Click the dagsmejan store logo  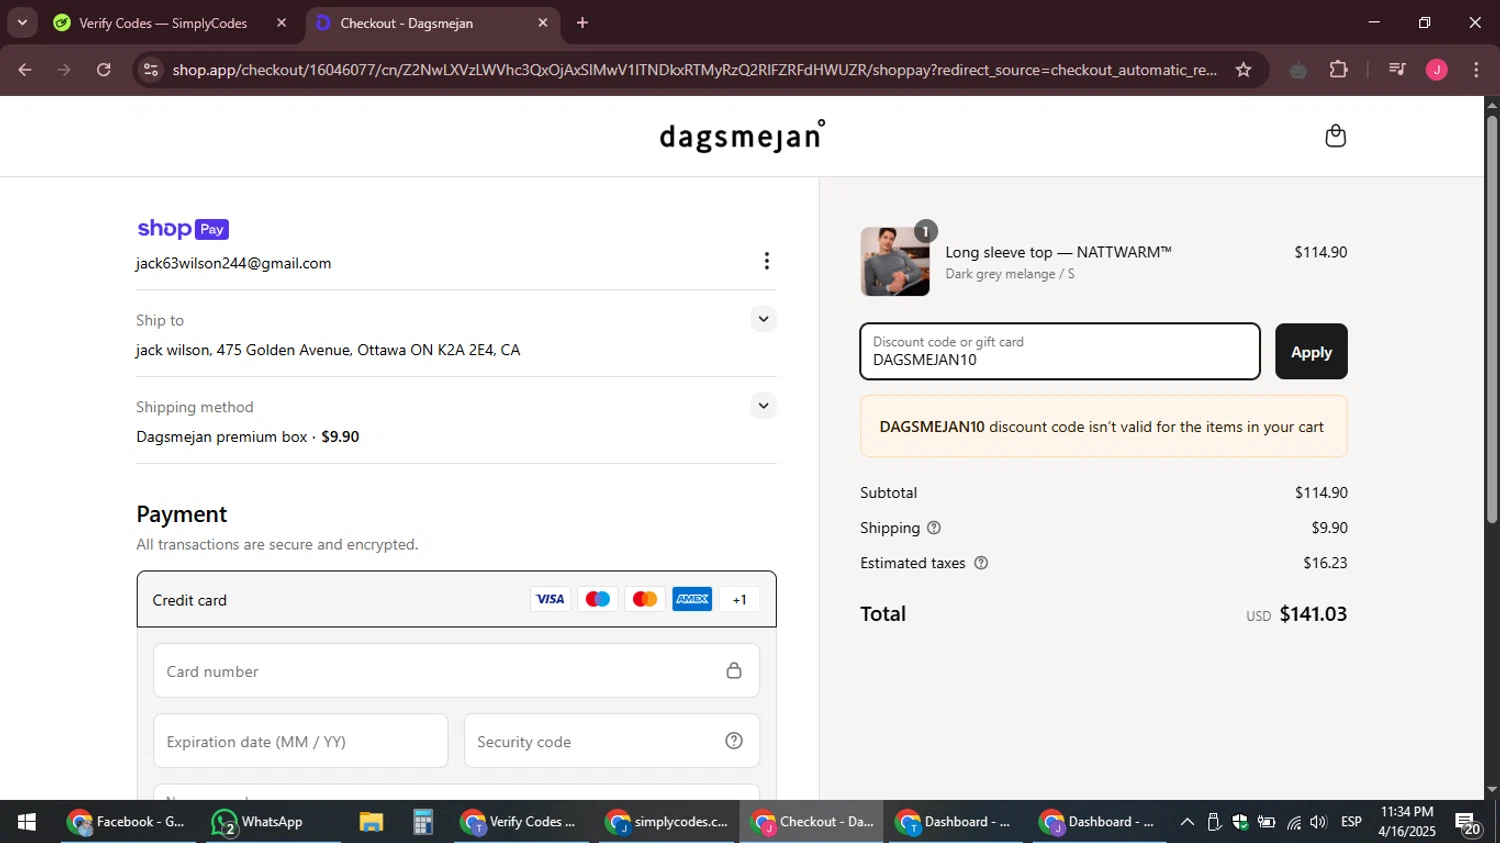tap(742, 136)
